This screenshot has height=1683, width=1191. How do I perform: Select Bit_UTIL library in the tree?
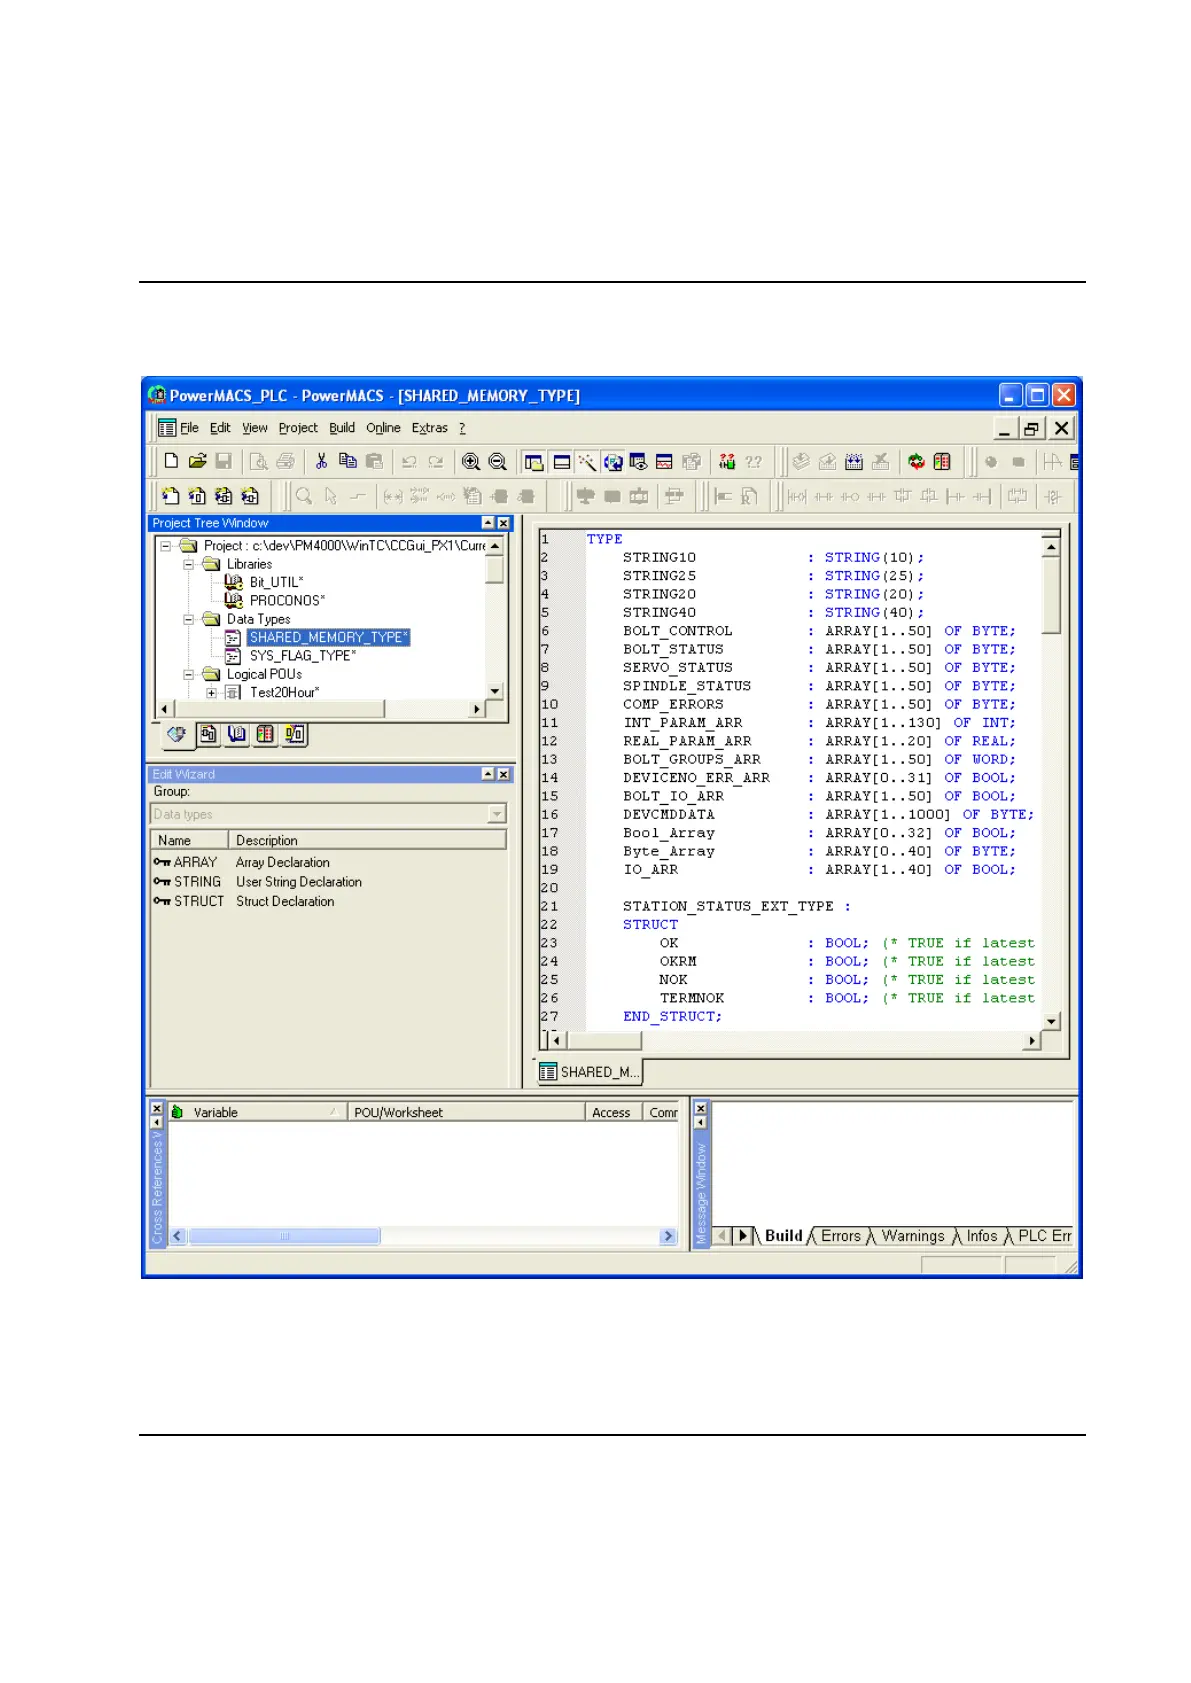(x=277, y=582)
